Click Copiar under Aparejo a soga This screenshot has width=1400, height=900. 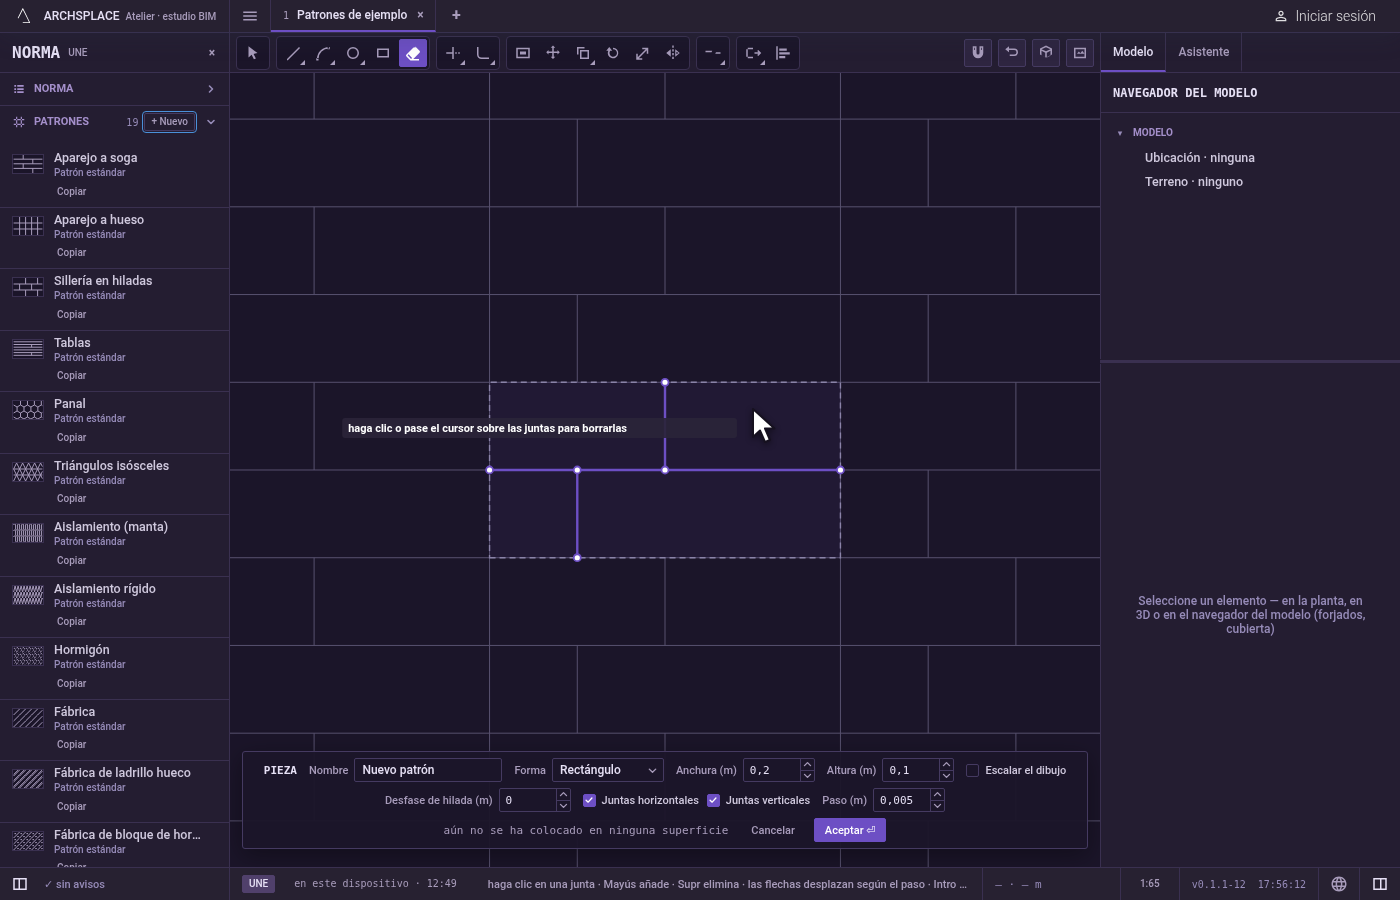coord(71,191)
